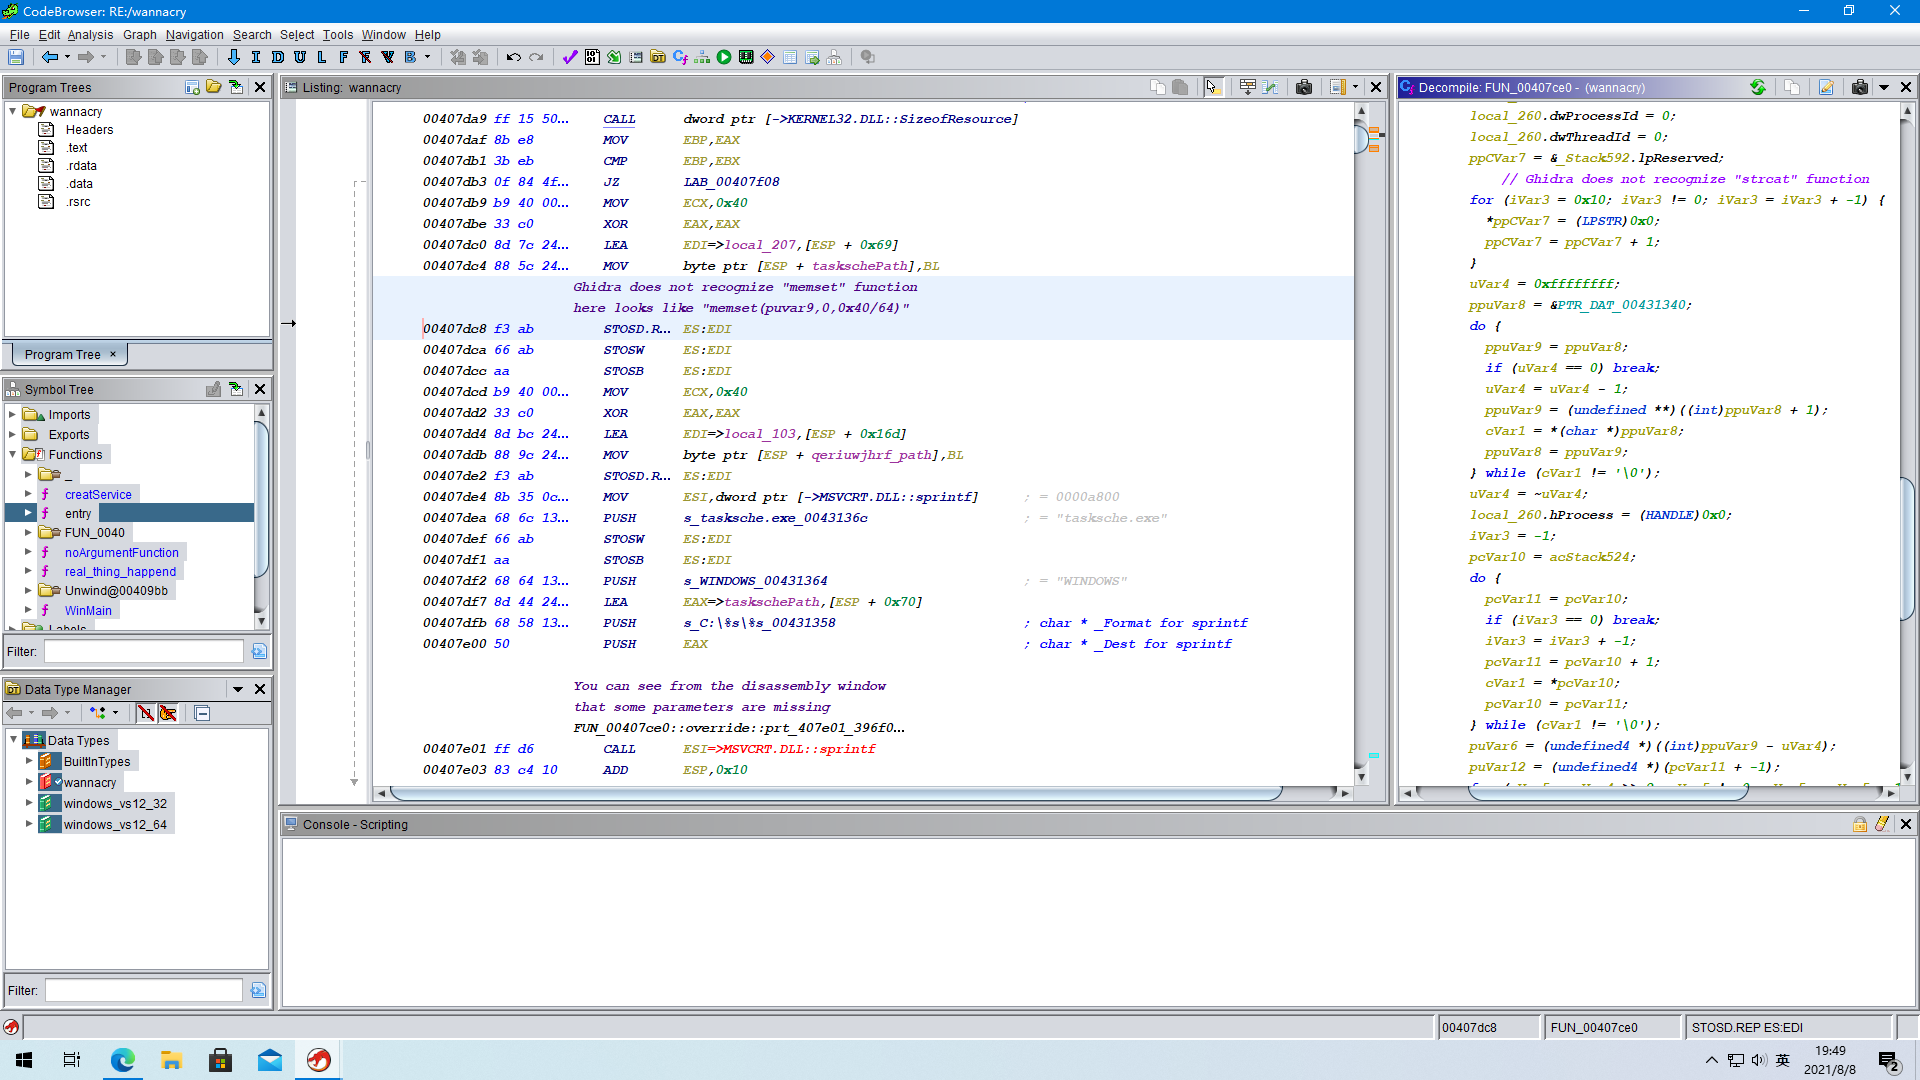
Task: Open the Decompile panel menu arrow
Action: [1884, 87]
